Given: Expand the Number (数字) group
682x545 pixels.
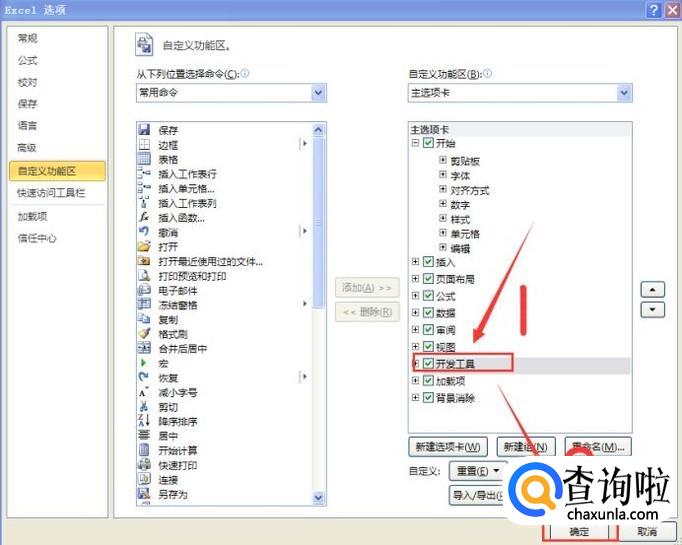Looking at the screenshot, I should pos(443,204).
